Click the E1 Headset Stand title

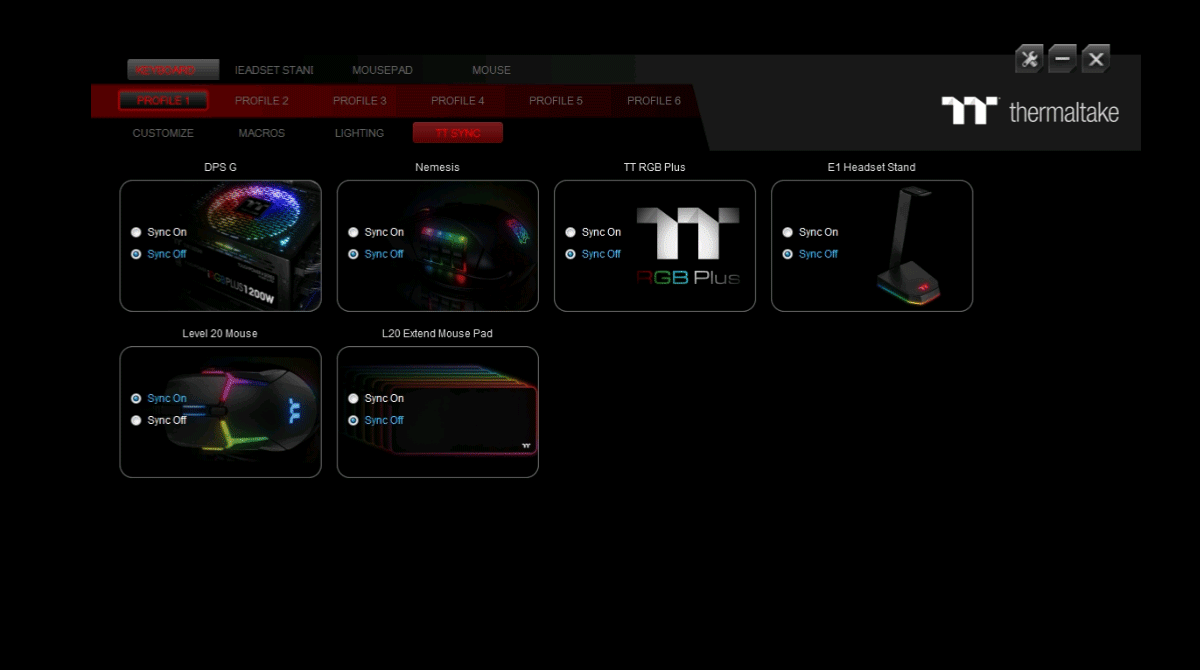coord(871,167)
